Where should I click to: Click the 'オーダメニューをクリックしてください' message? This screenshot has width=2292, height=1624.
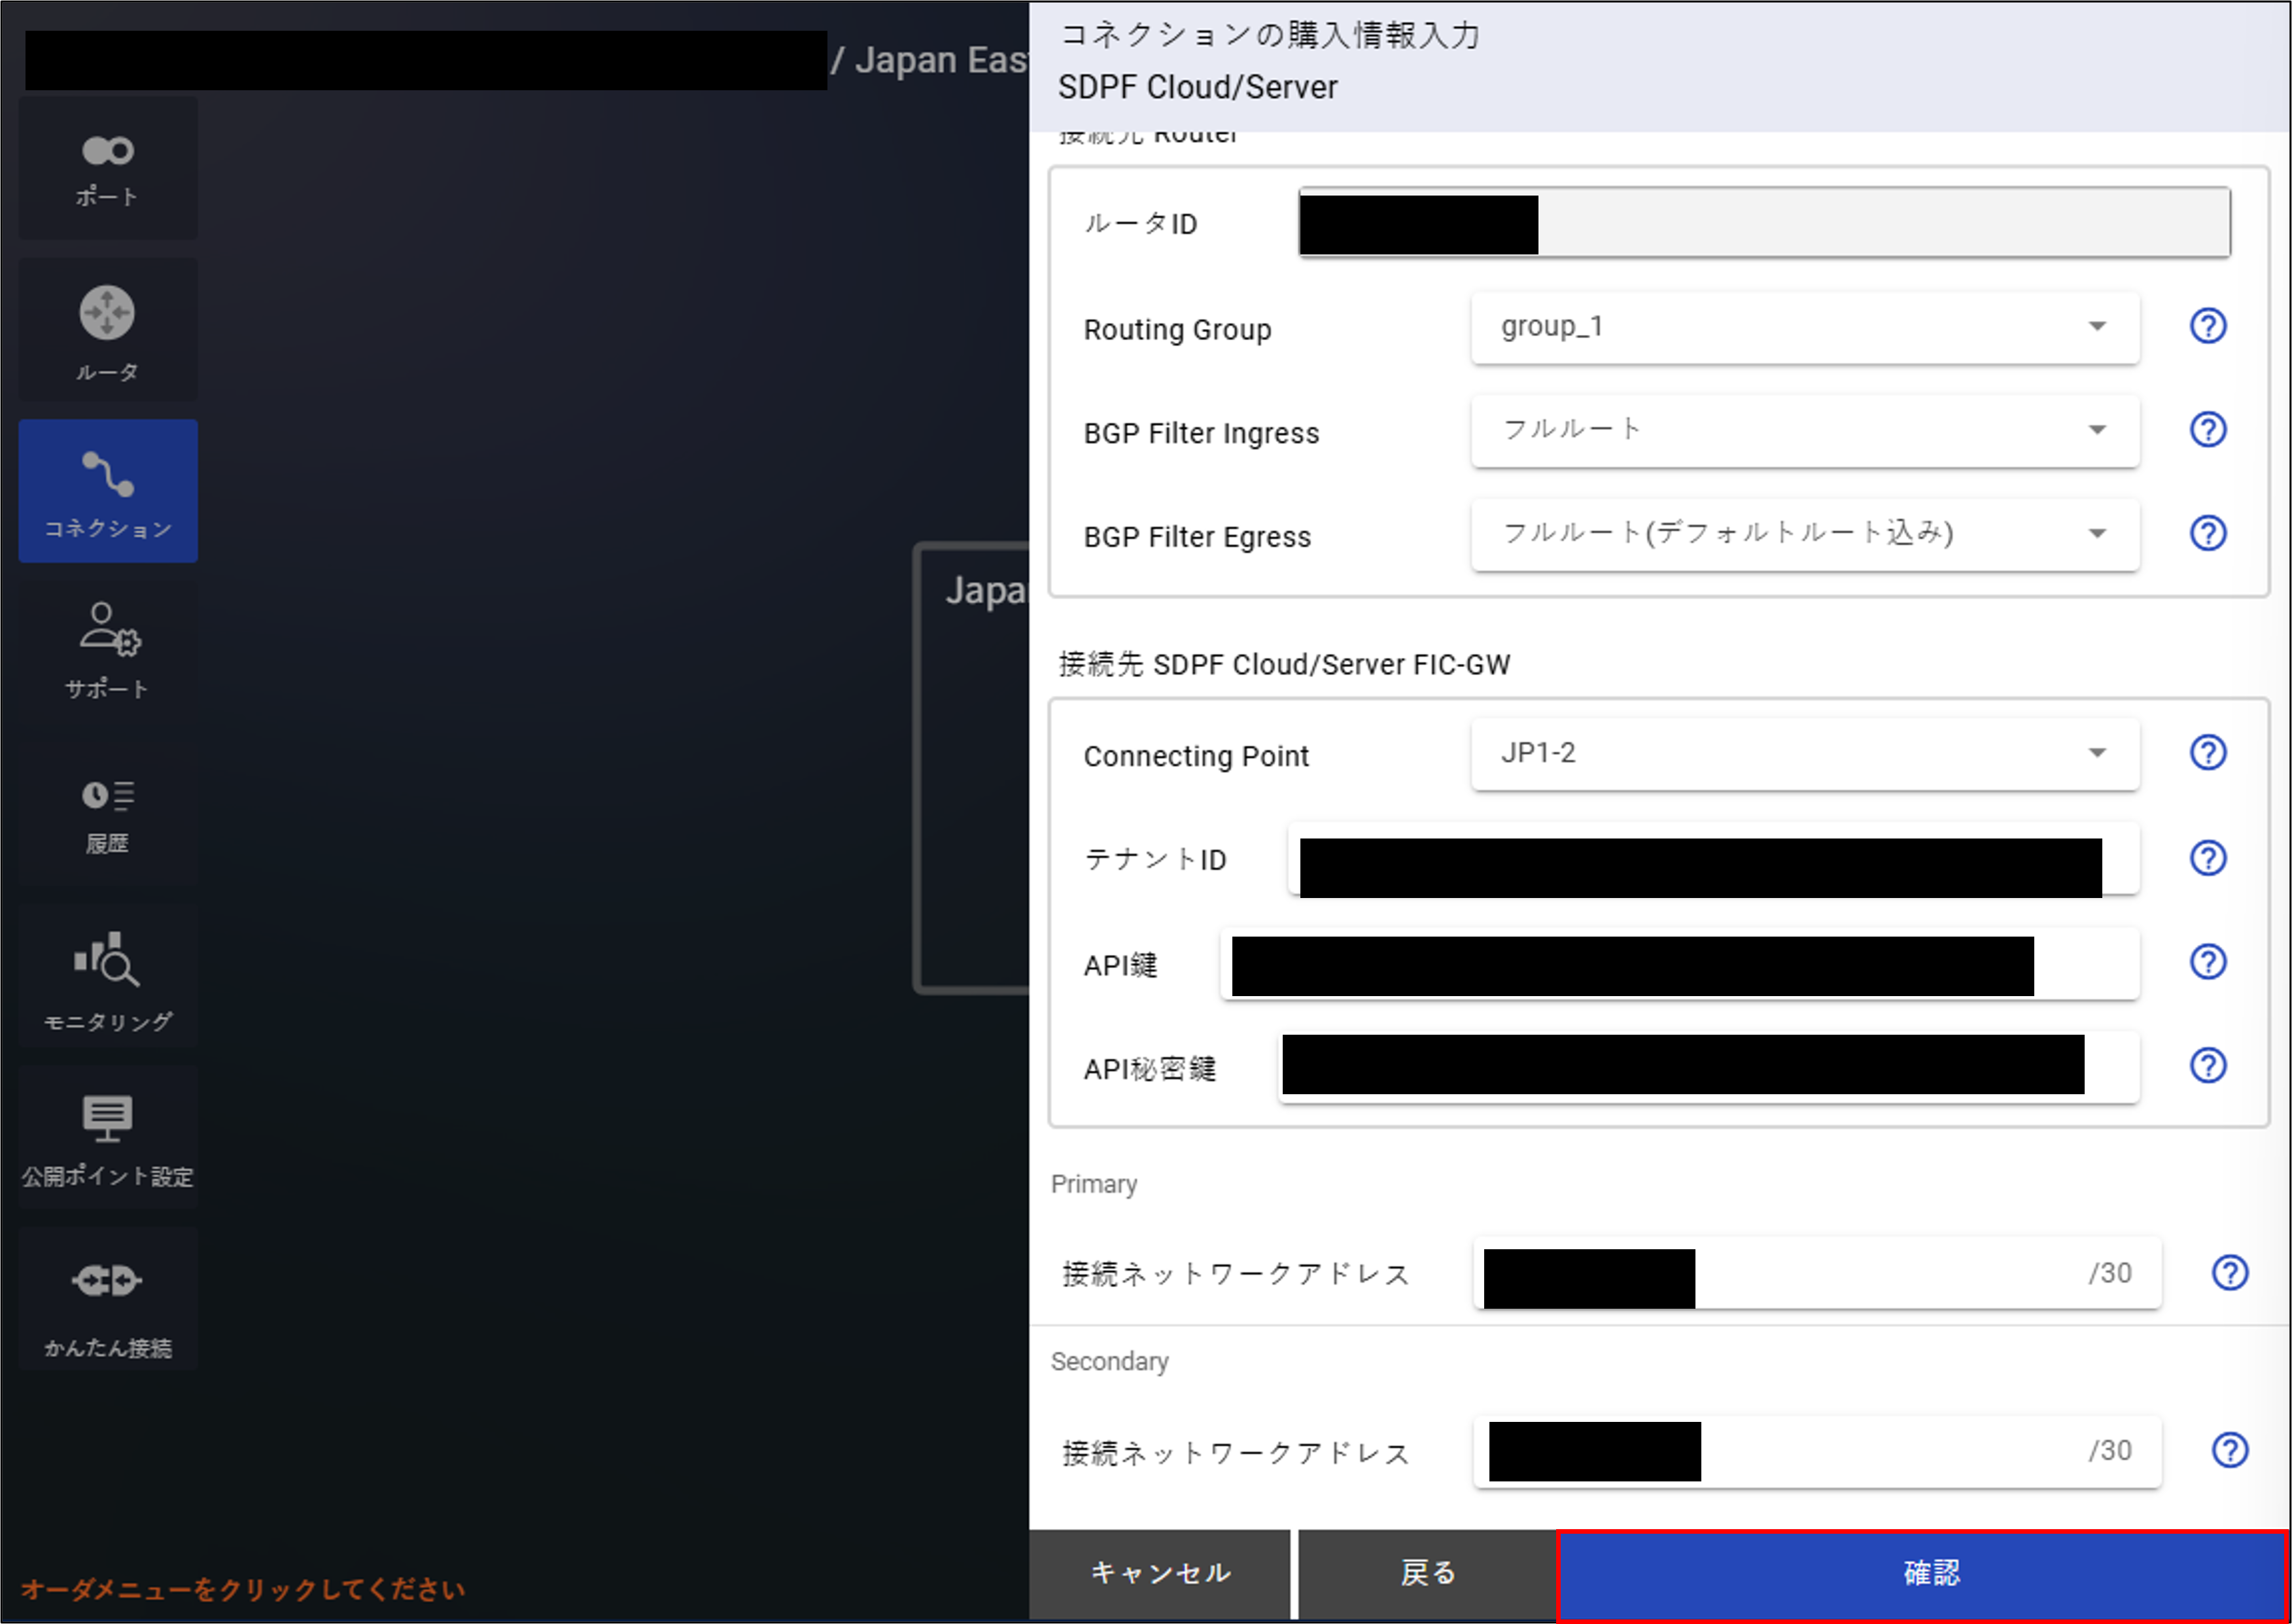pos(243,1590)
